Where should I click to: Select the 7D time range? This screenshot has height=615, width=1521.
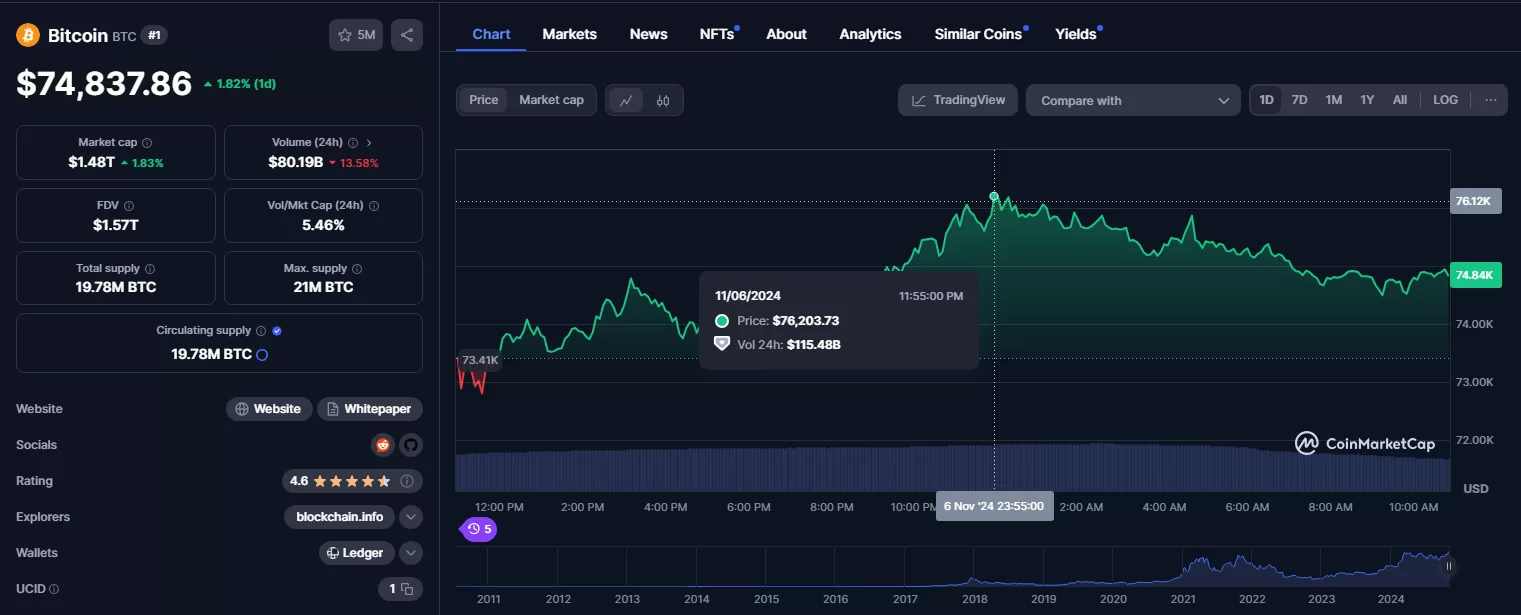(x=1299, y=100)
